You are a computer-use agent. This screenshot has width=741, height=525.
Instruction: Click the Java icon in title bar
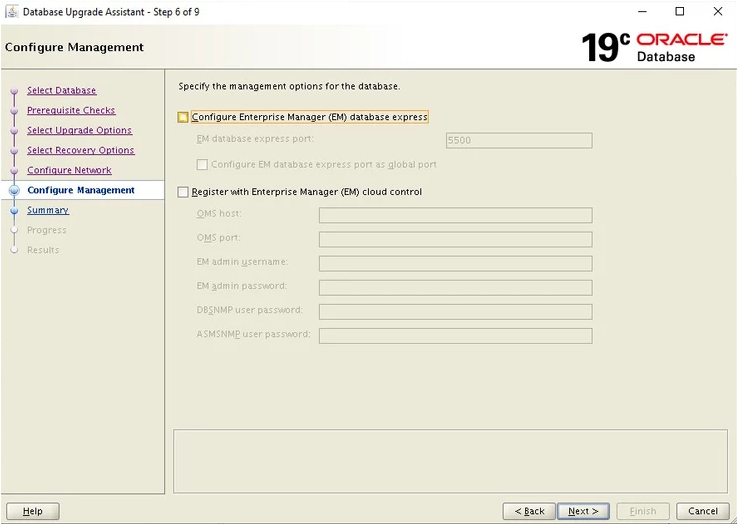(12, 11)
